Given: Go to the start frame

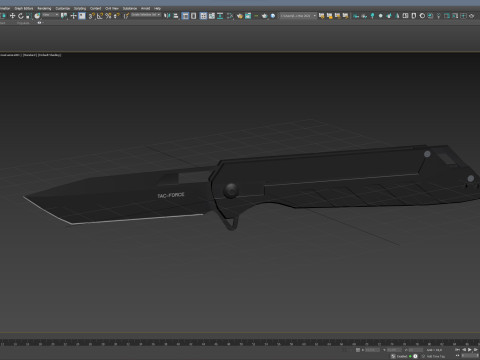Looking at the screenshot, I should (457, 350).
